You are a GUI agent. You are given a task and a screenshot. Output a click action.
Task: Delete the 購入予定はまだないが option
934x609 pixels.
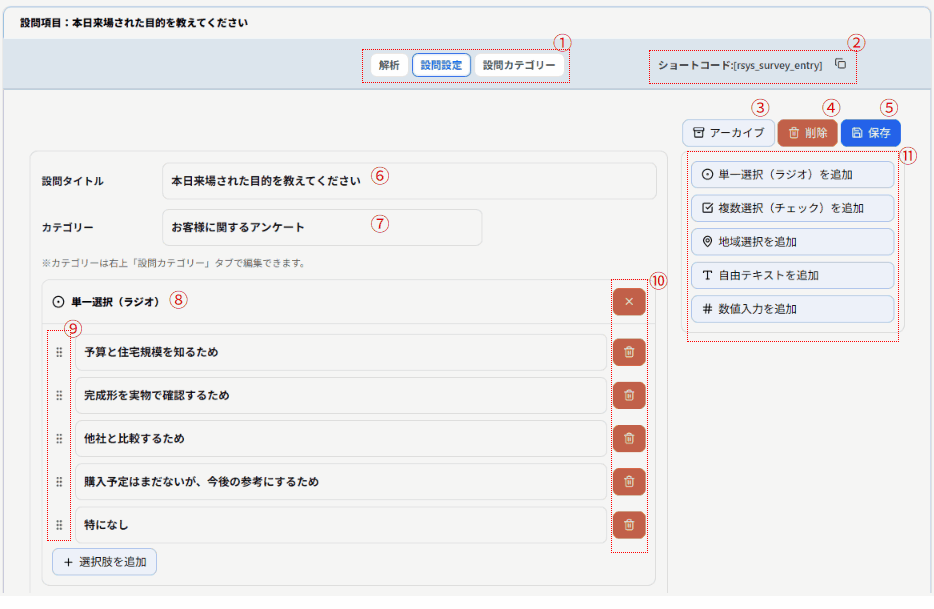click(628, 481)
